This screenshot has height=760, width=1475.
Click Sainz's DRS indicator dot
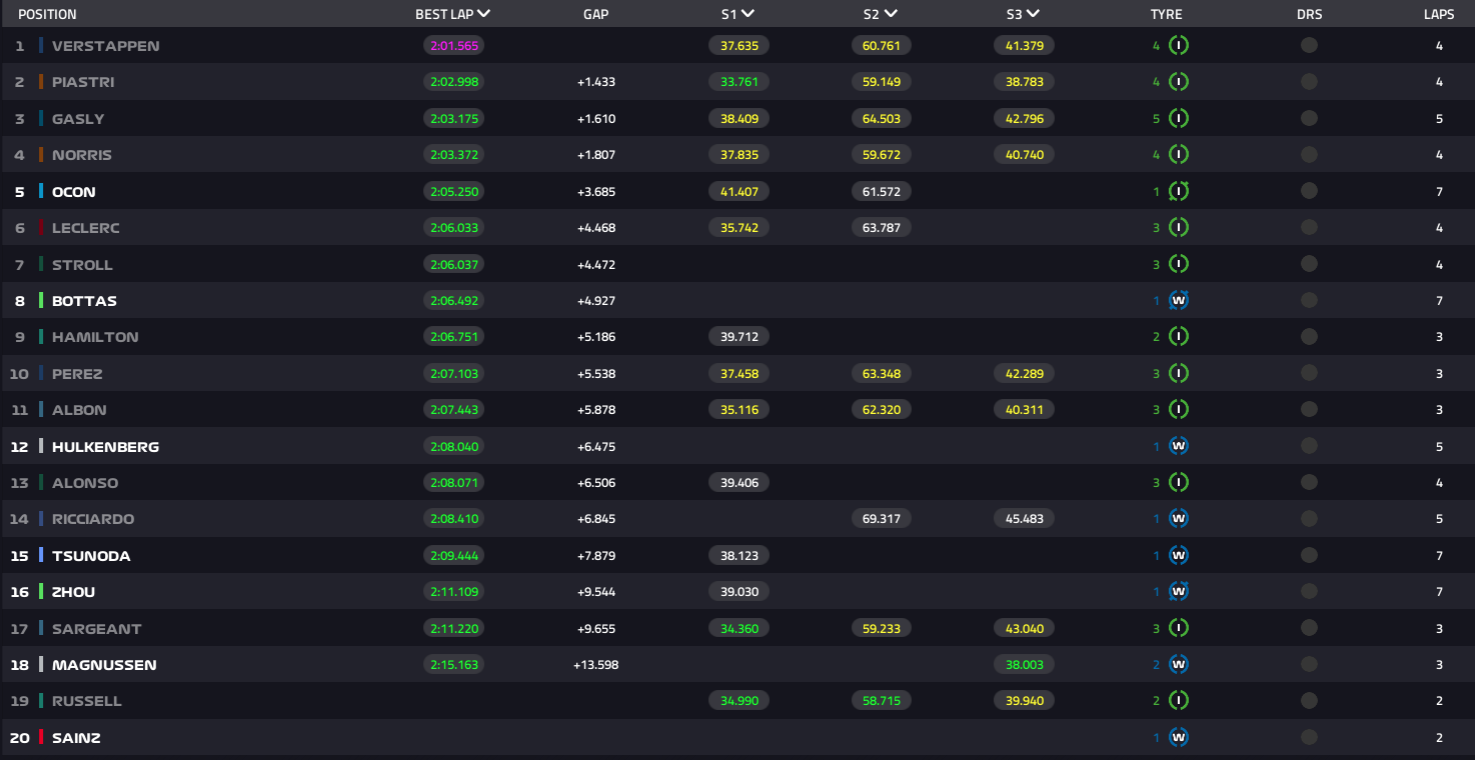1309,738
